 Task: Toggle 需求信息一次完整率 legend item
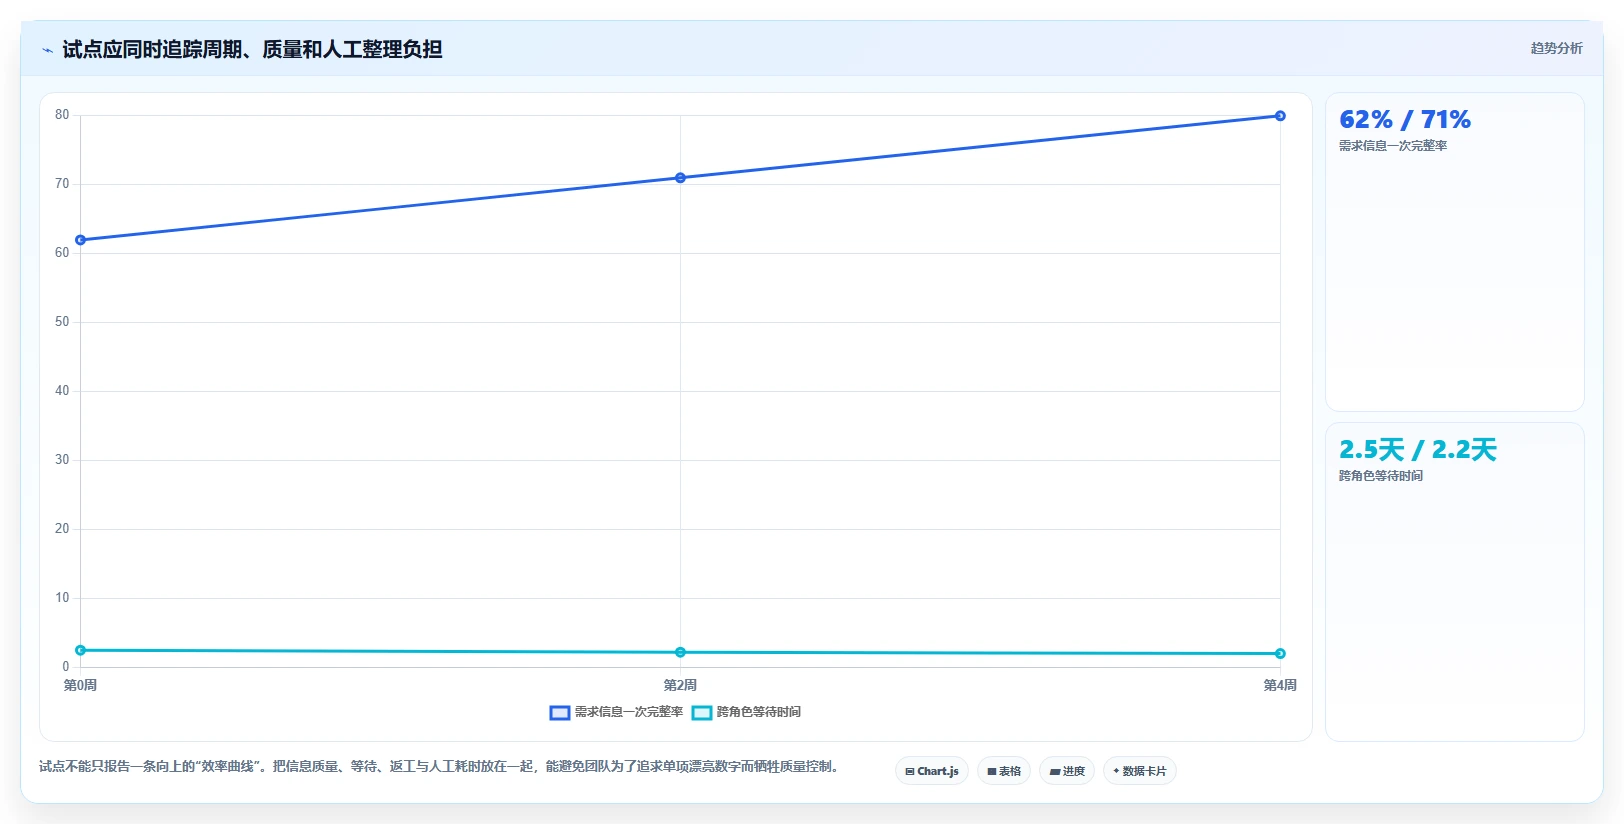616,712
